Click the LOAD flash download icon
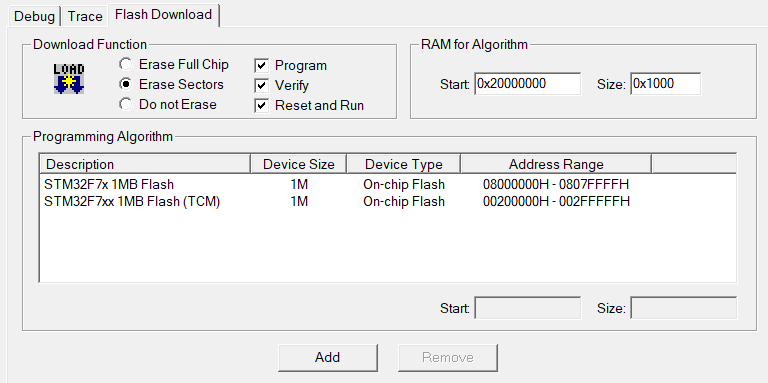Image resolution: width=768 pixels, height=383 pixels. 69,78
